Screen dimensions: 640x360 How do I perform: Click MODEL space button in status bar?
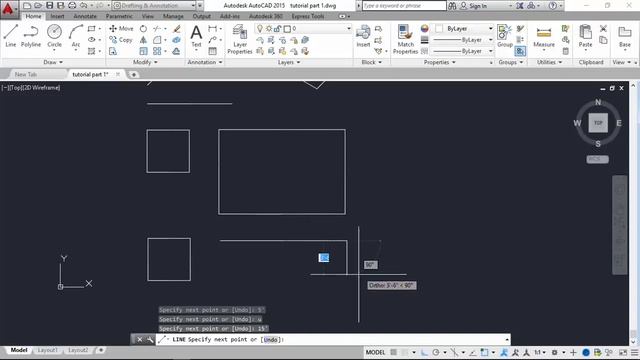click(375, 352)
